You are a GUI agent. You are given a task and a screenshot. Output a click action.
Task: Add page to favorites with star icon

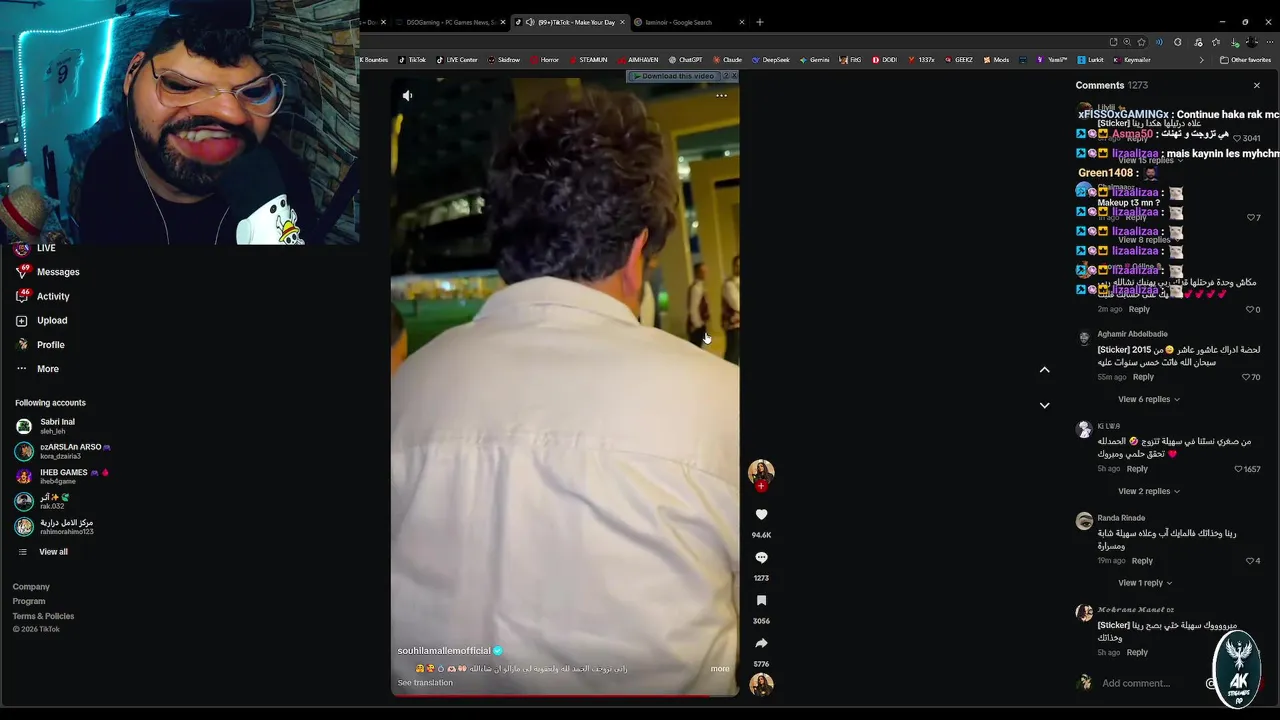(1141, 42)
